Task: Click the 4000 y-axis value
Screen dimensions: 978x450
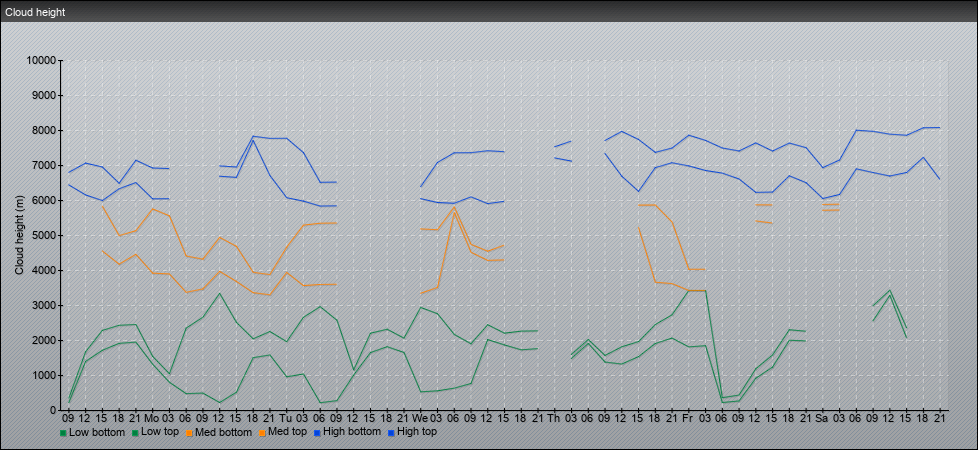Action: [x=44, y=270]
